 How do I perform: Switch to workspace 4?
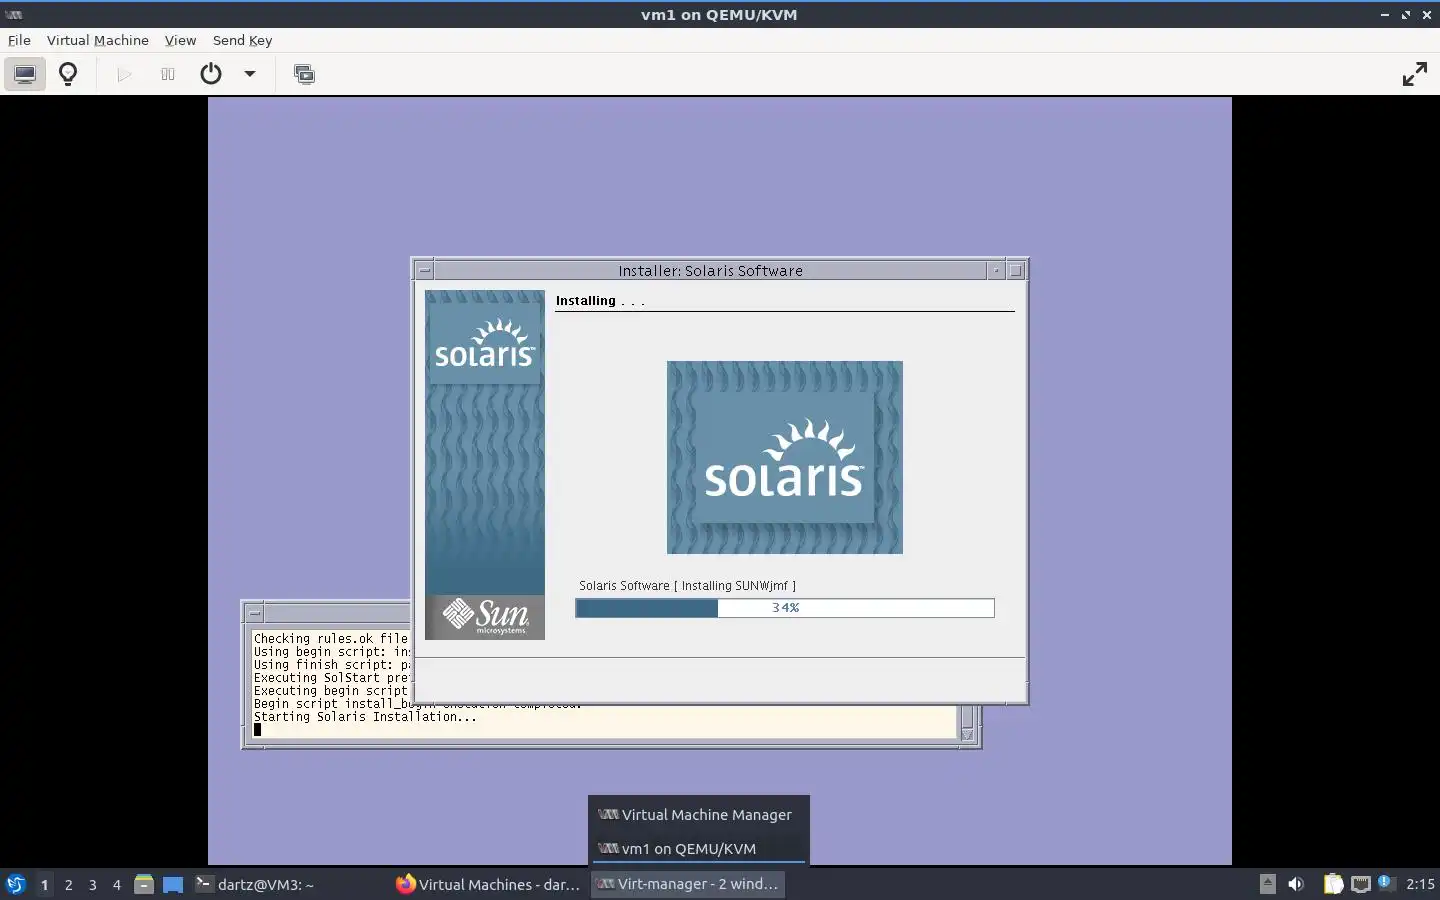[x=116, y=884]
